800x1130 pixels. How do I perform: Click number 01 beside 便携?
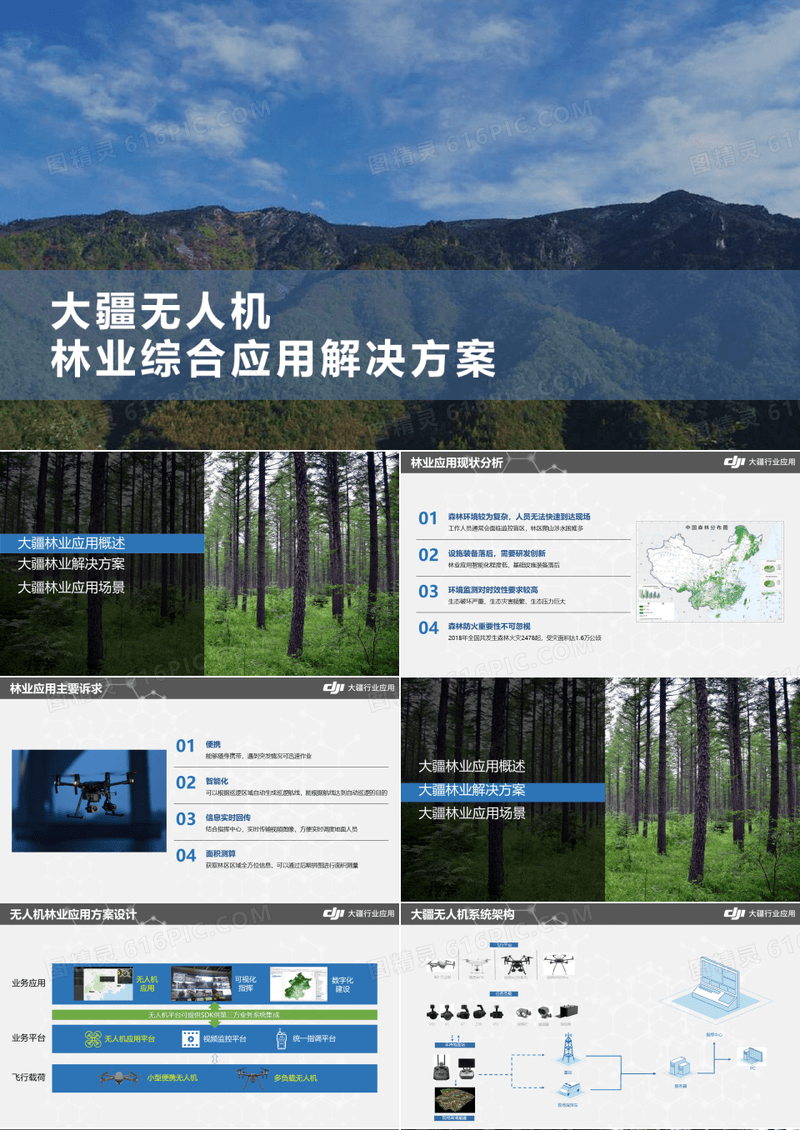pos(185,746)
